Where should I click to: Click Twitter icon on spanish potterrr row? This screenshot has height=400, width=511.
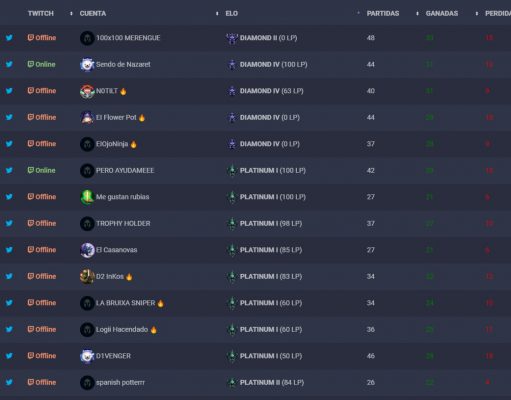click(x=9, y=382)
